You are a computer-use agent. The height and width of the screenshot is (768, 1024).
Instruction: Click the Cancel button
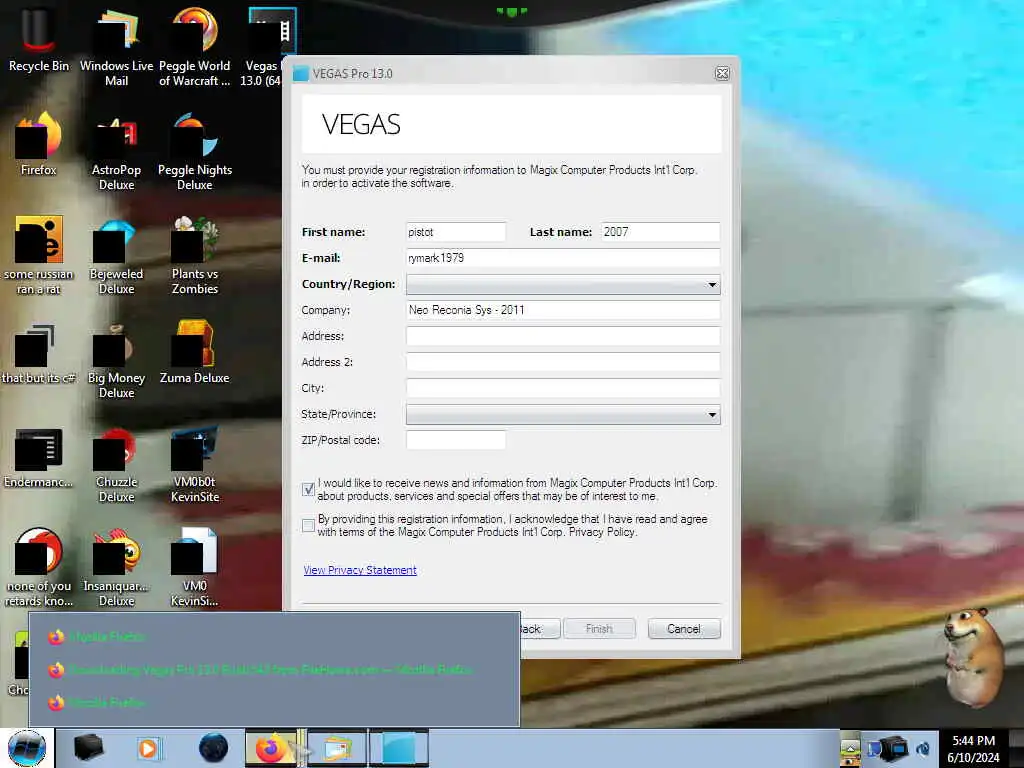coord(684,629)
